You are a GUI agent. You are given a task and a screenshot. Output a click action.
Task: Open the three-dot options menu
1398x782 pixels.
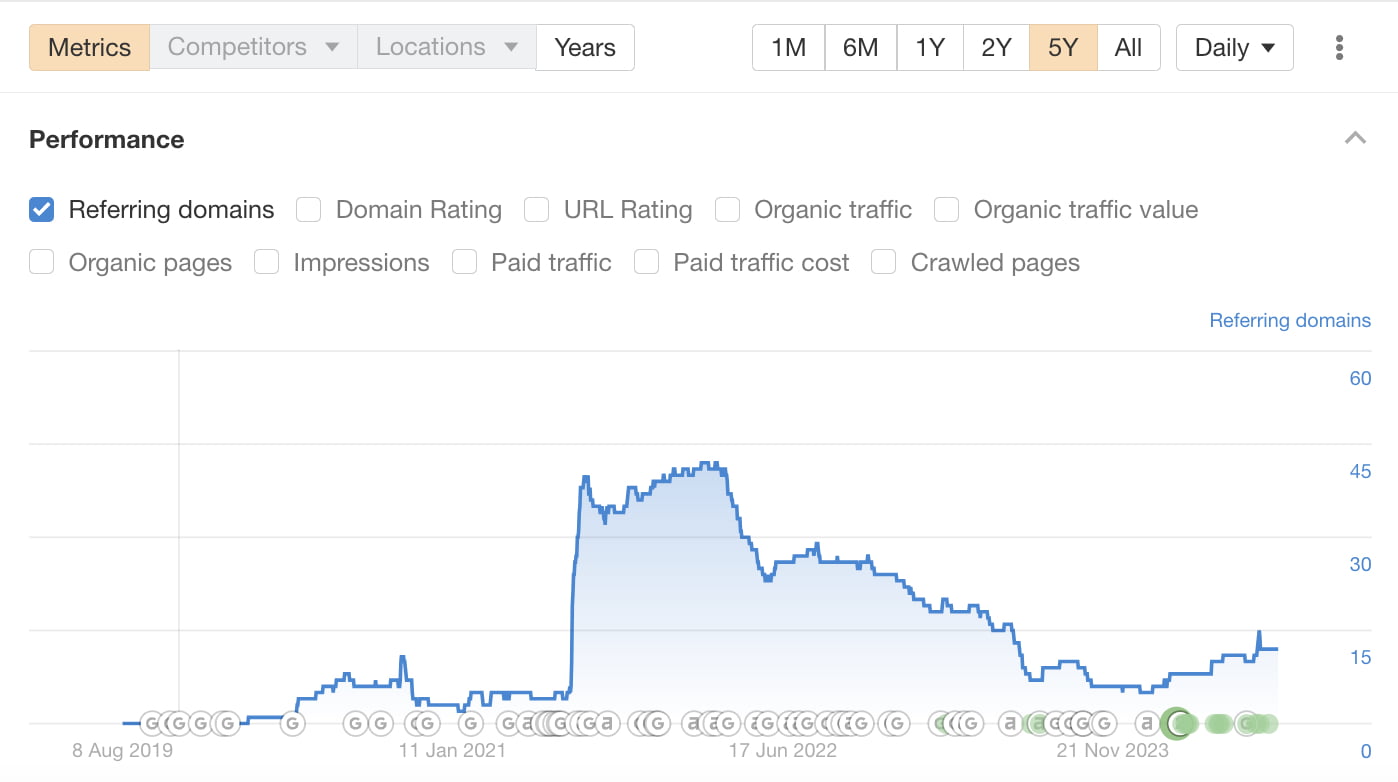point(1339,47)
